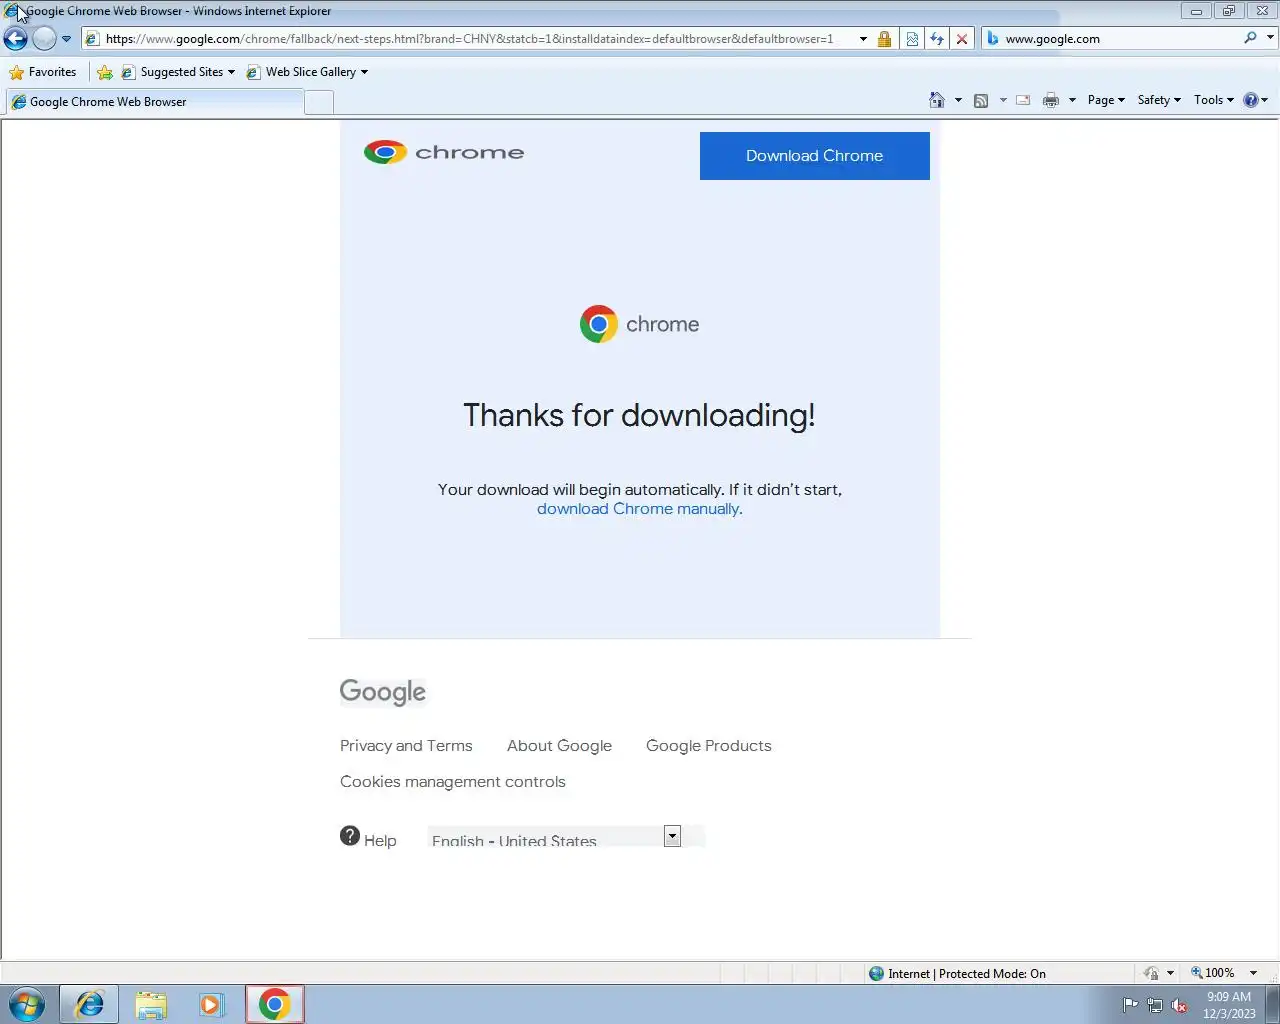
Task: Click Internet Explorer taskbar icon
Action: pos(89,1004)
